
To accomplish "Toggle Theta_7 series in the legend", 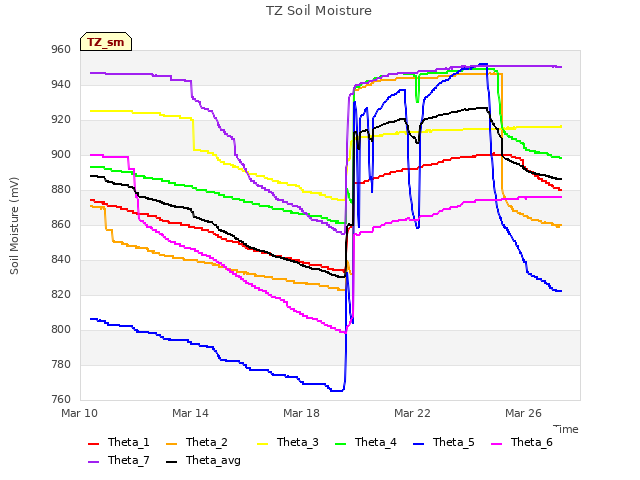I will click(119, 460).
